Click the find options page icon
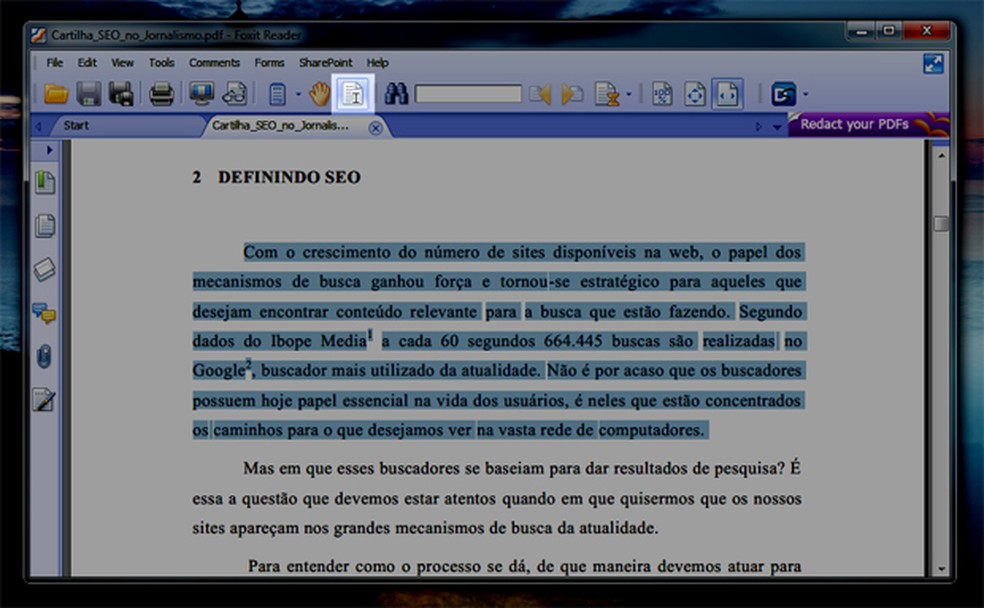The image size is (984, 608). [606, 94]
